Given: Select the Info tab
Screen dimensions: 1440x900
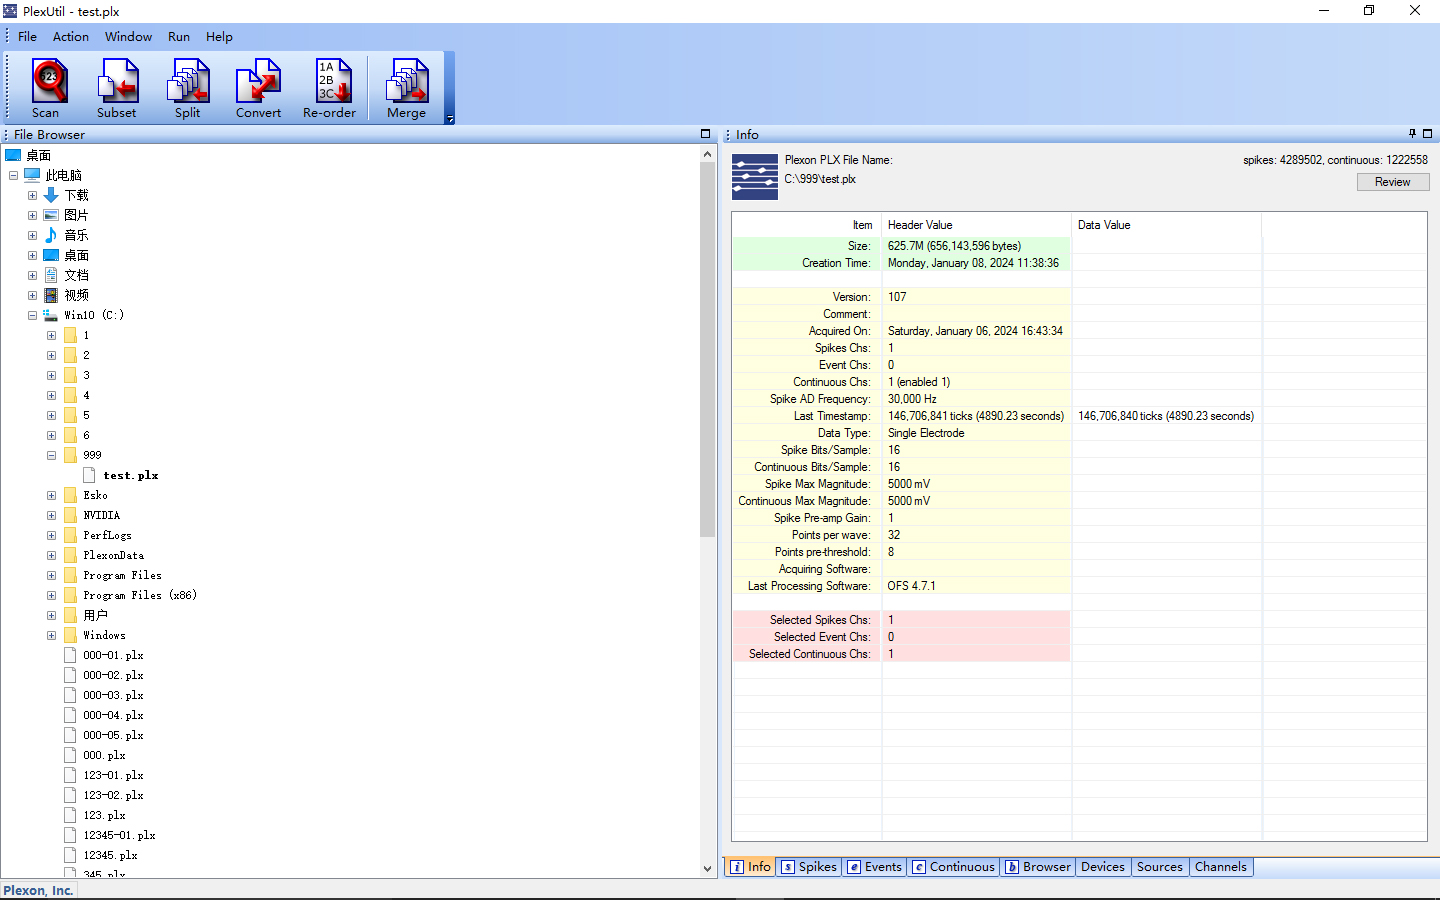Looking at the screenshot, I should coord(750,867).
